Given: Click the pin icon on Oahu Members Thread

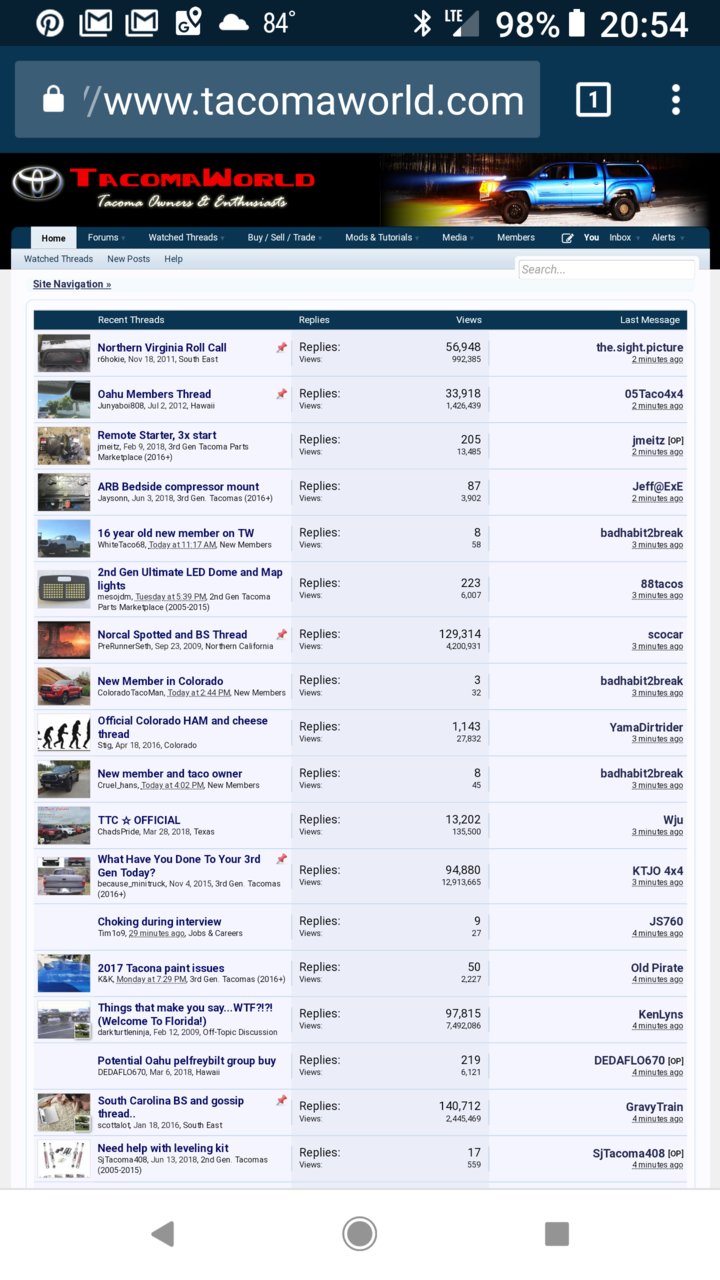Looking at the screenshot, I should (281, 394).
